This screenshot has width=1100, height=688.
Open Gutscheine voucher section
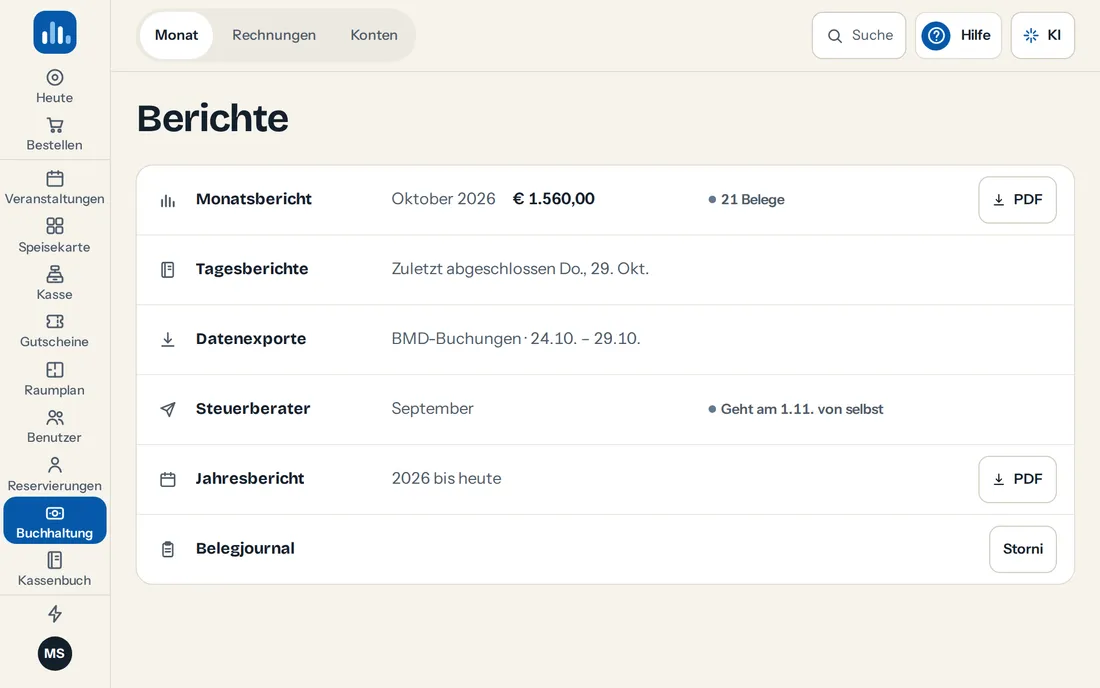55,331
